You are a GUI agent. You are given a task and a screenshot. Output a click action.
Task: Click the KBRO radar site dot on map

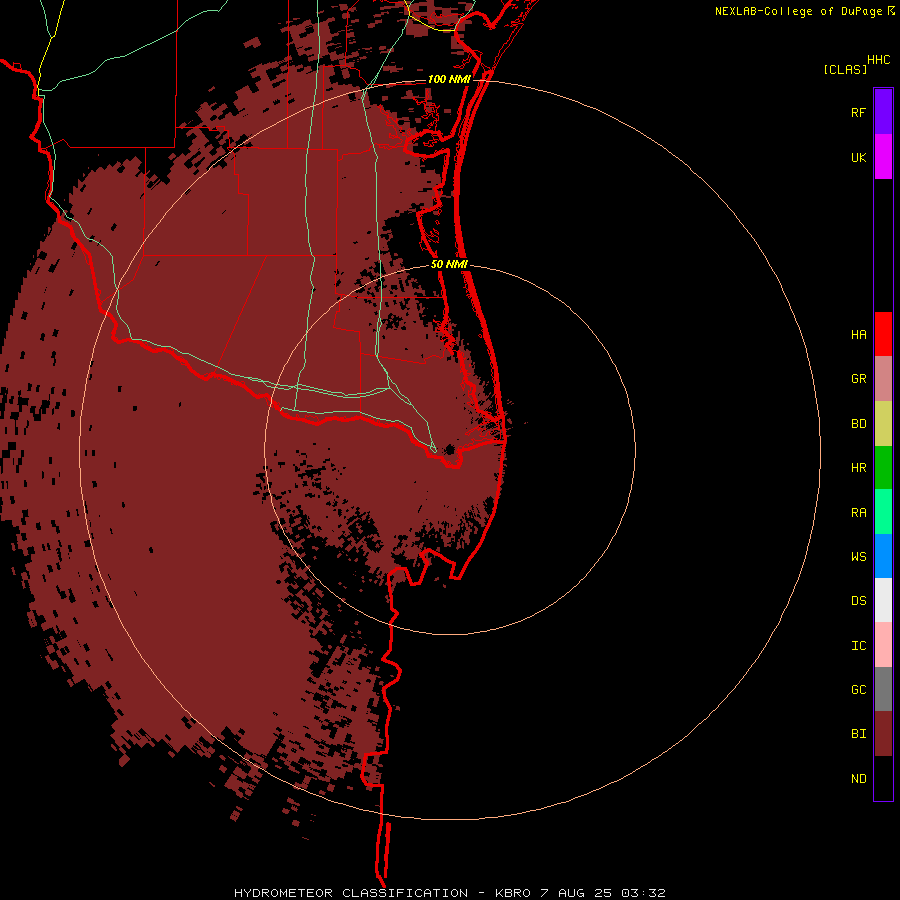point(449,449)
